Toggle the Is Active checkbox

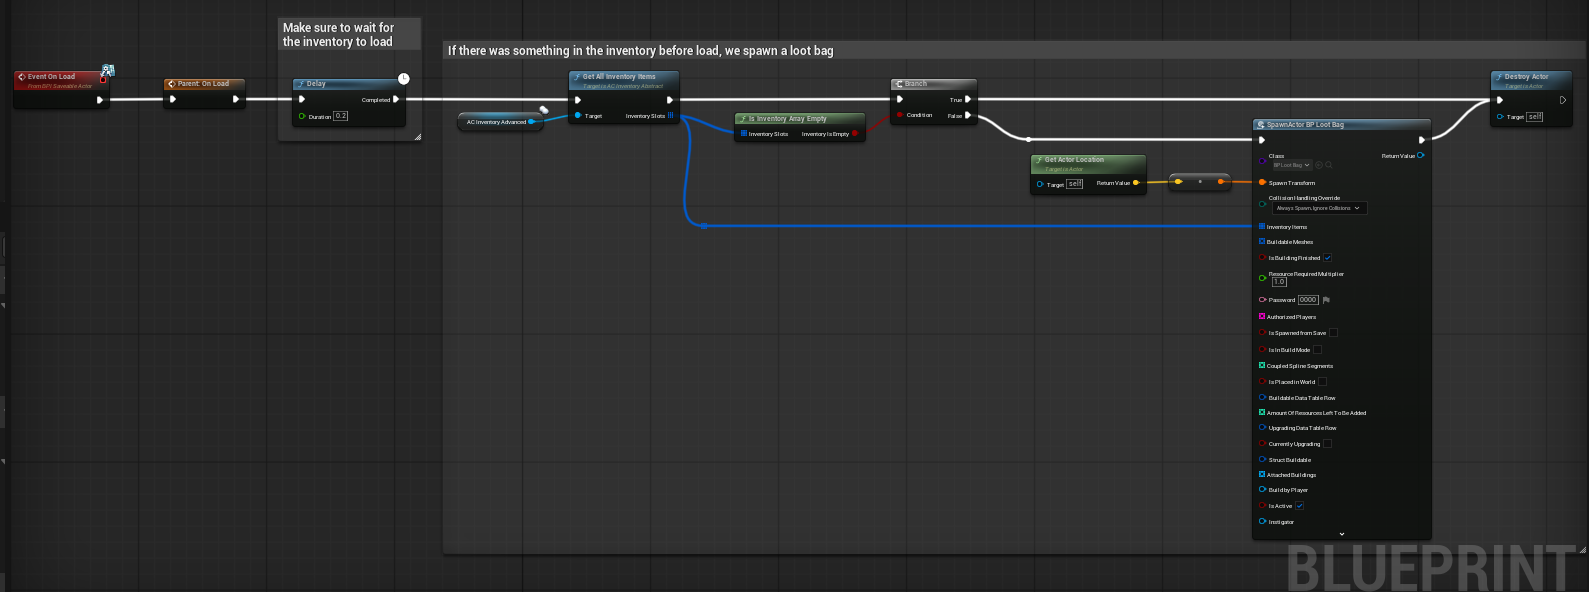tap(1299, 506)
